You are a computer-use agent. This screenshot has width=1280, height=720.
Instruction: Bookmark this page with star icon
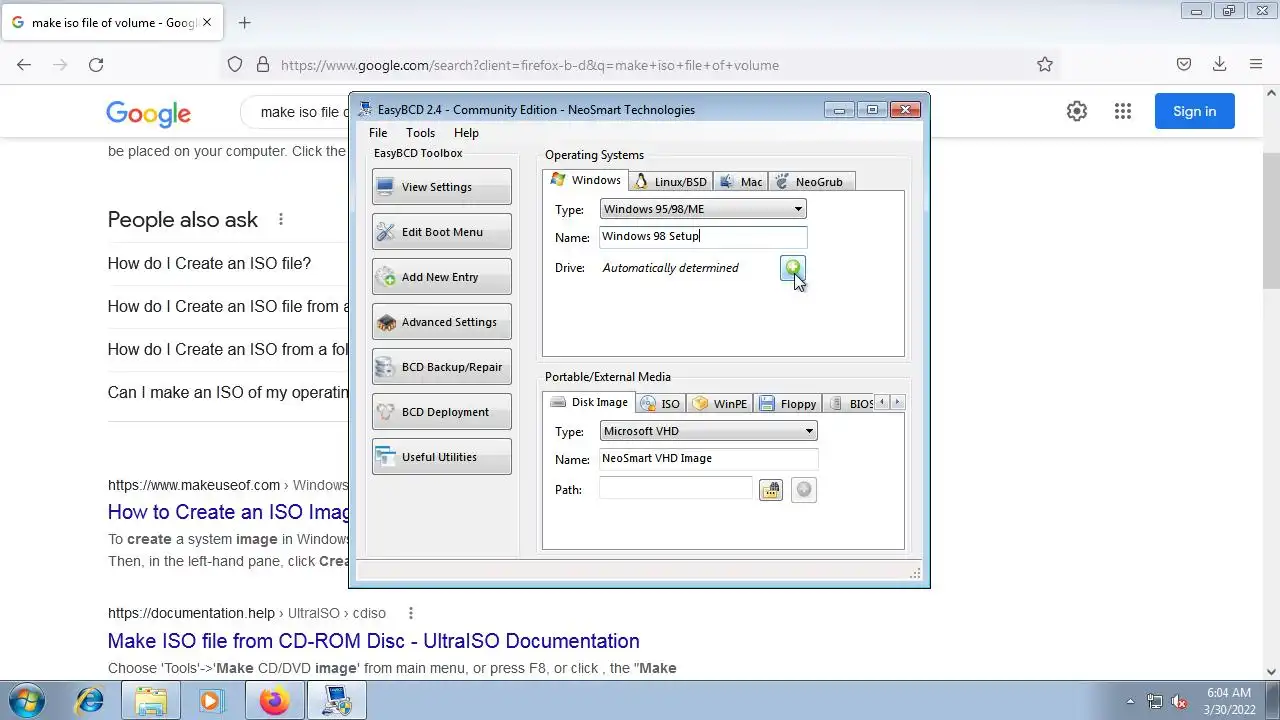1045,65
